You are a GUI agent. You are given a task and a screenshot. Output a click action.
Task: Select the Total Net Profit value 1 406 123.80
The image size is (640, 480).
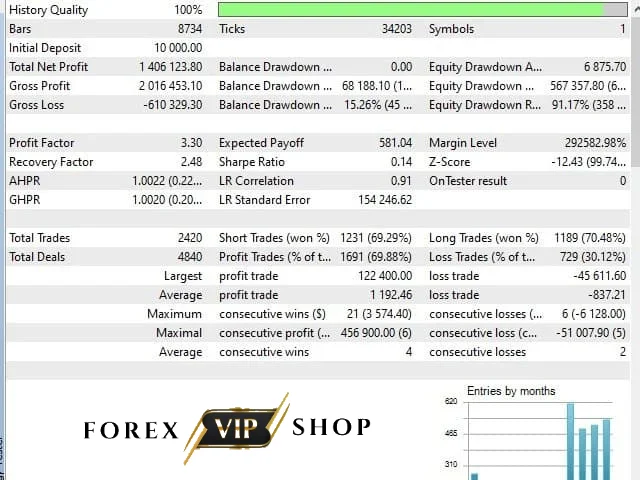pos(171,67)
